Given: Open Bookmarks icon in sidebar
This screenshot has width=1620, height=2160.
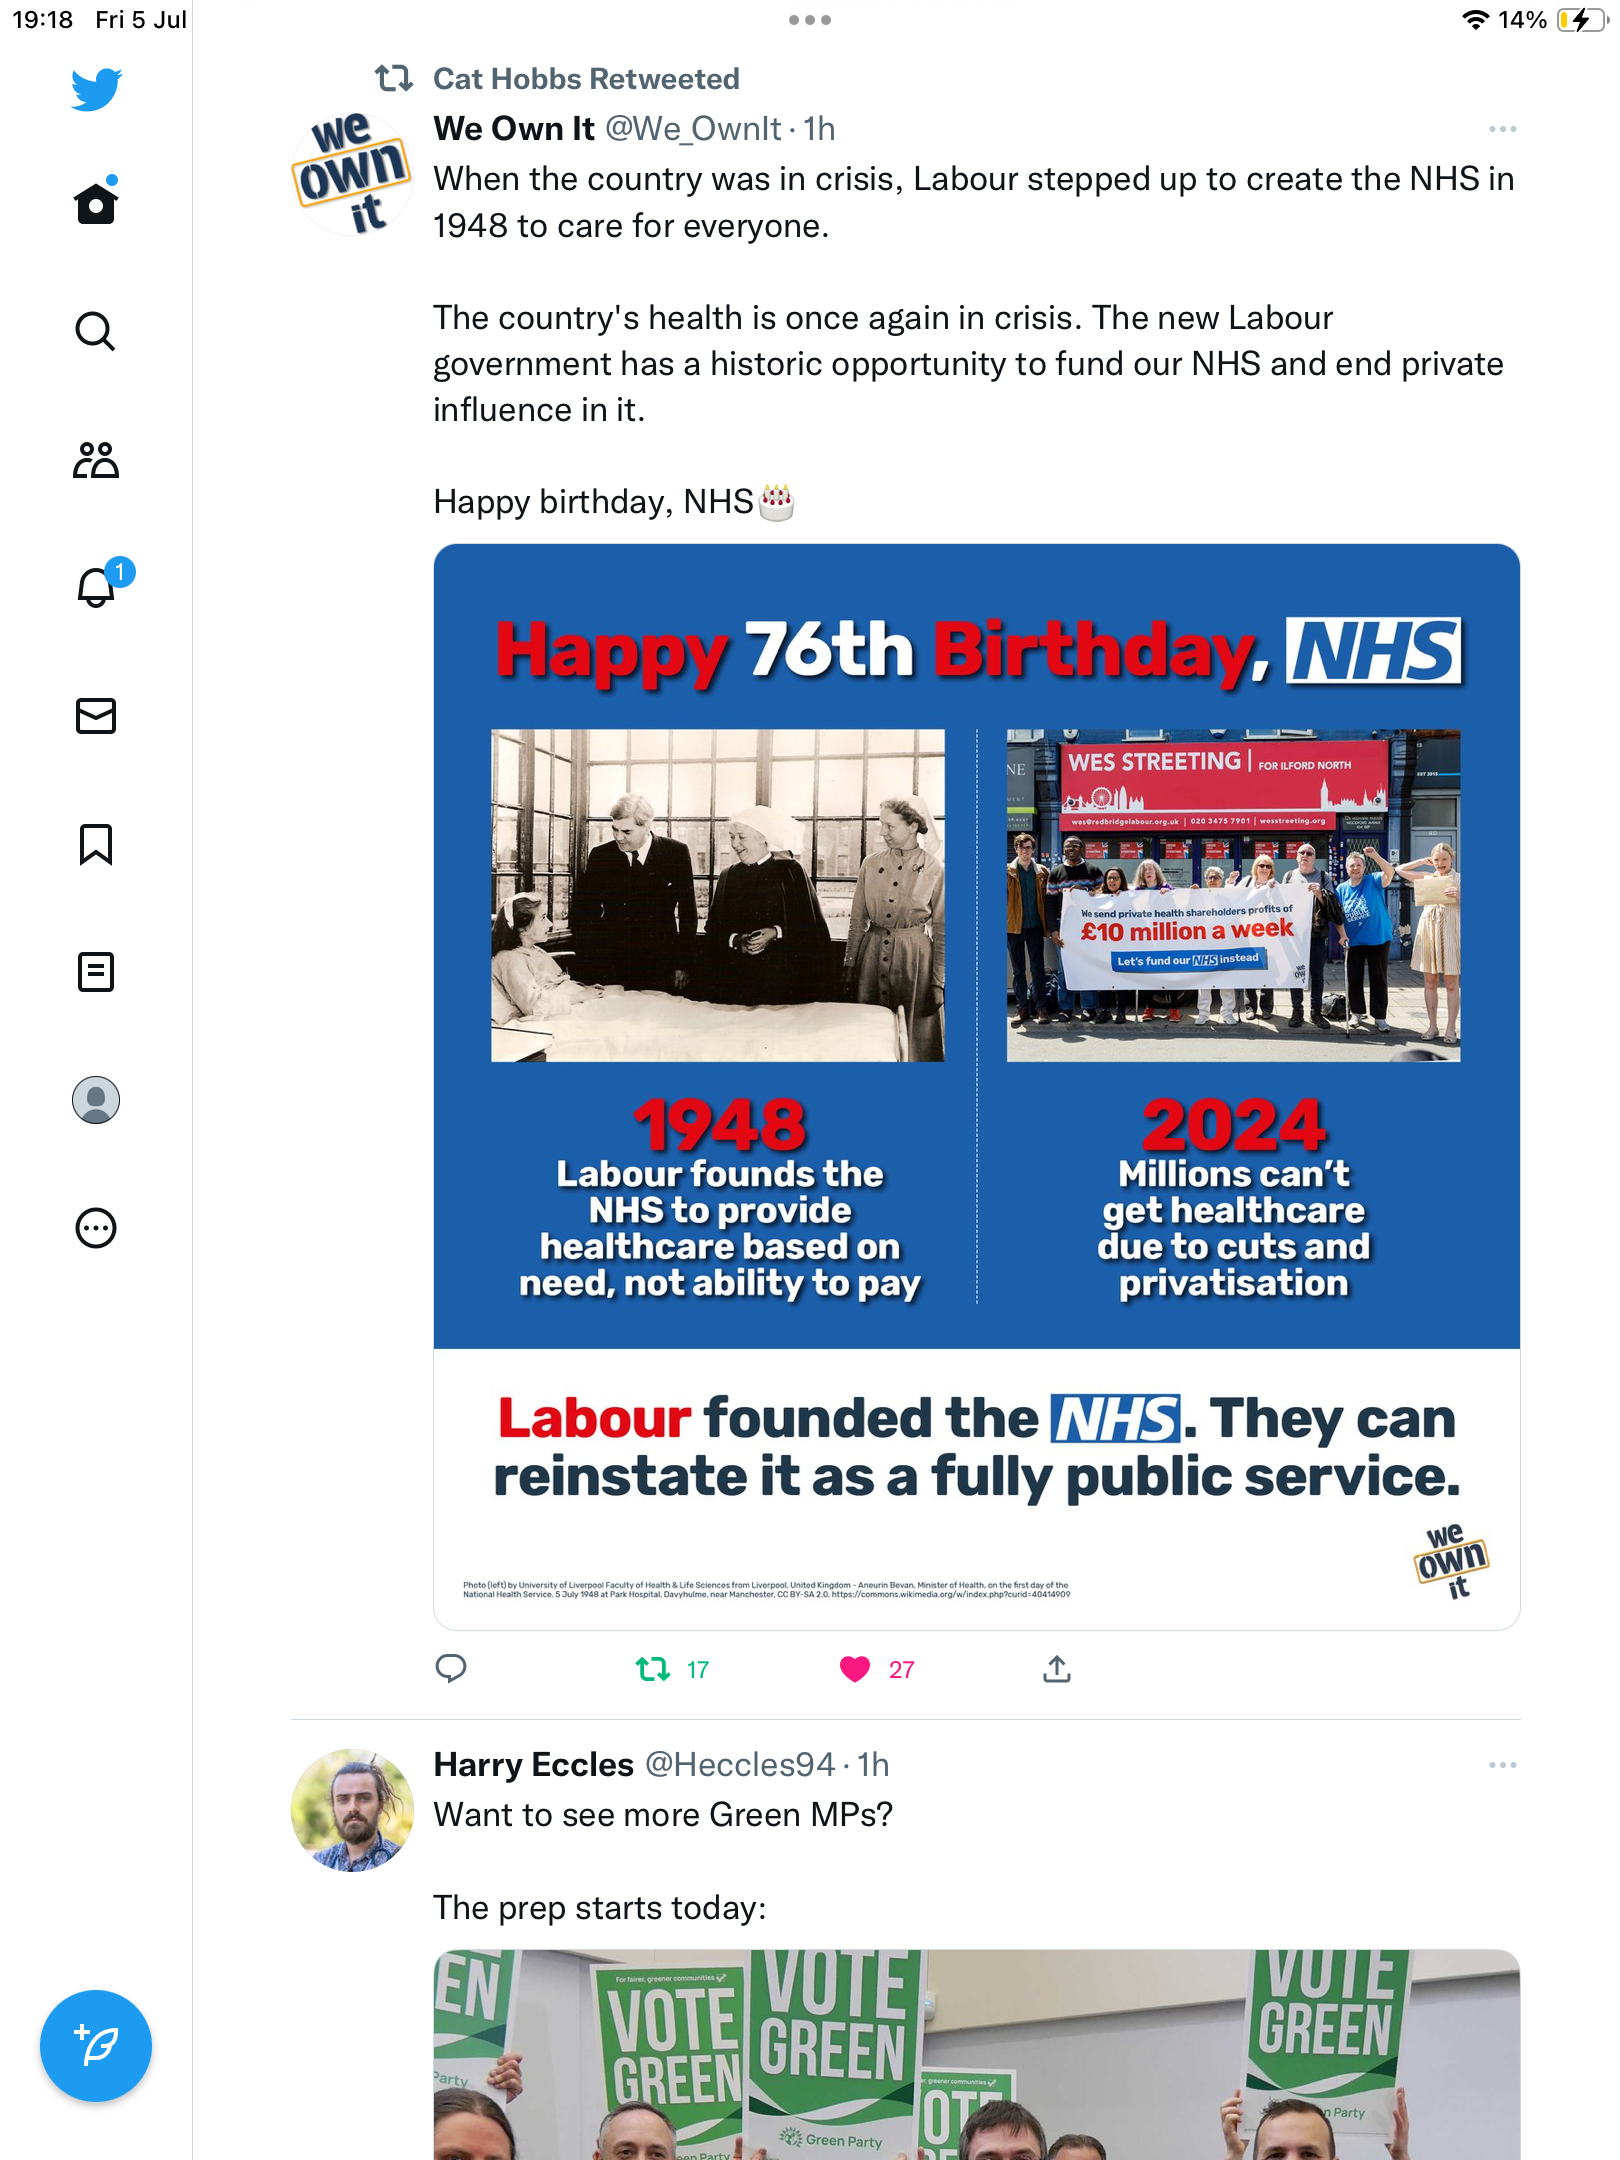Looking at the screenshot, I should pyautogui.click(x=96, y=844).
